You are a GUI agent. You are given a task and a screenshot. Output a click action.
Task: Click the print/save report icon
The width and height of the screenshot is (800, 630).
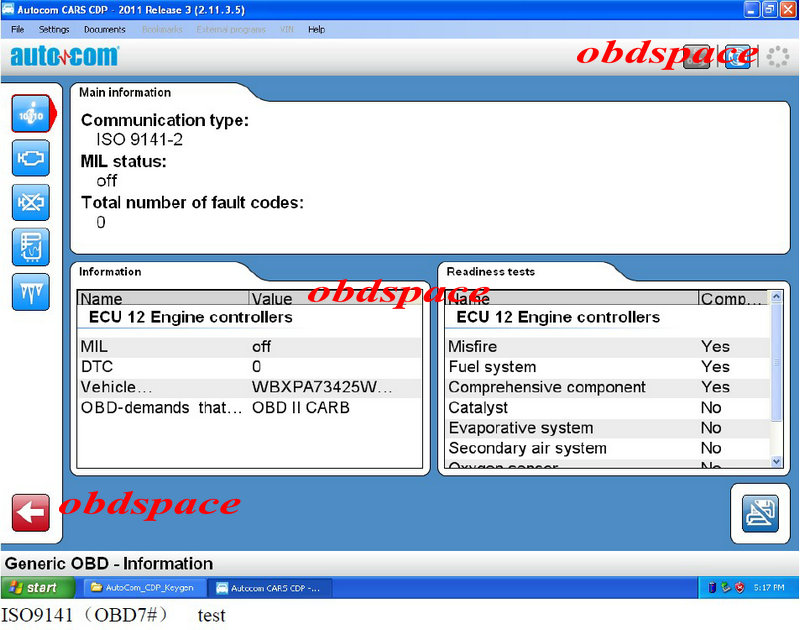(760, 513)
